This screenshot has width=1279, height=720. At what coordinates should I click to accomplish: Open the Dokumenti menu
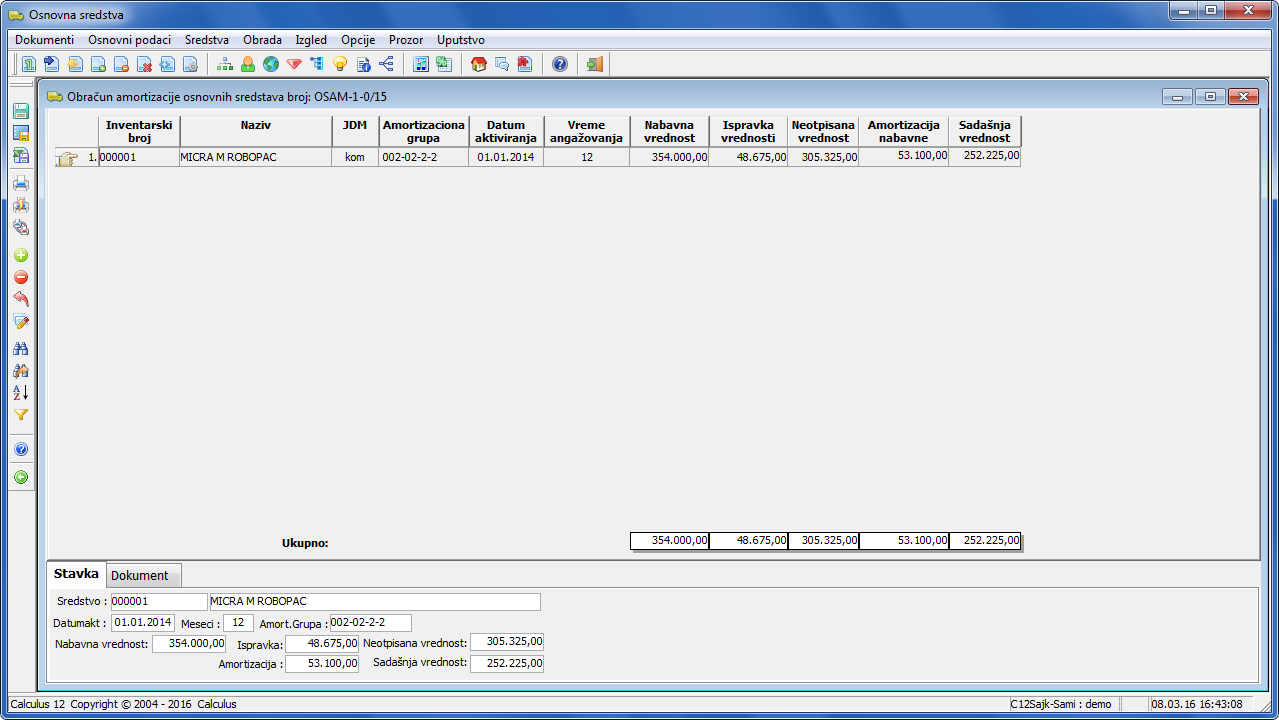(44, 40)
